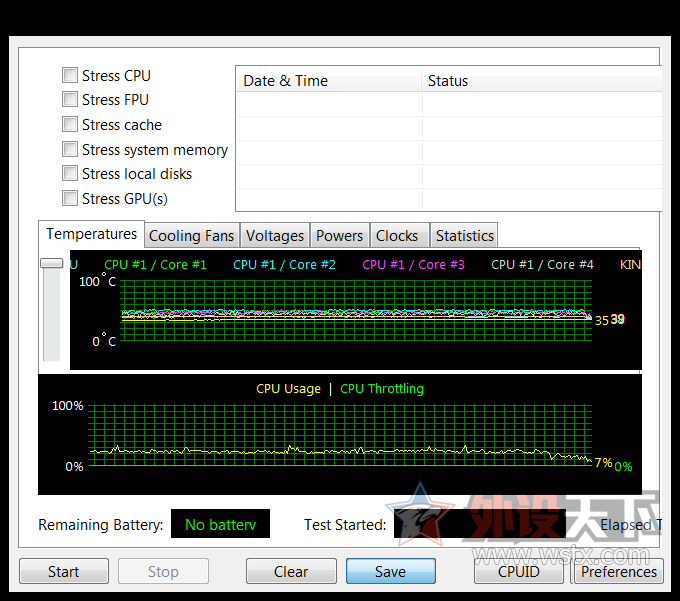The width and height of the screenshot is (680, 601).
Task: Click the No battery status field
Action: click(220, 524)
